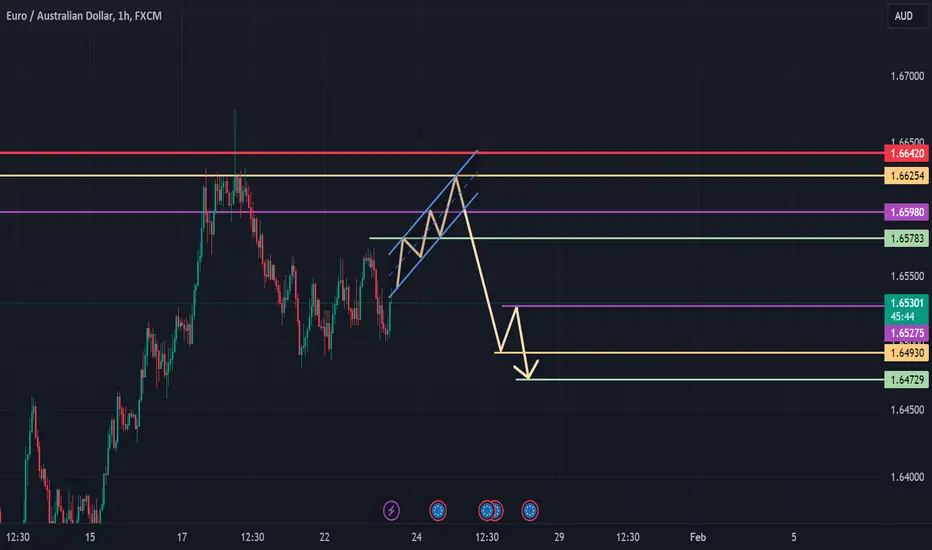Open the Euro event icon beside the lightning icon

pos(438,510)
